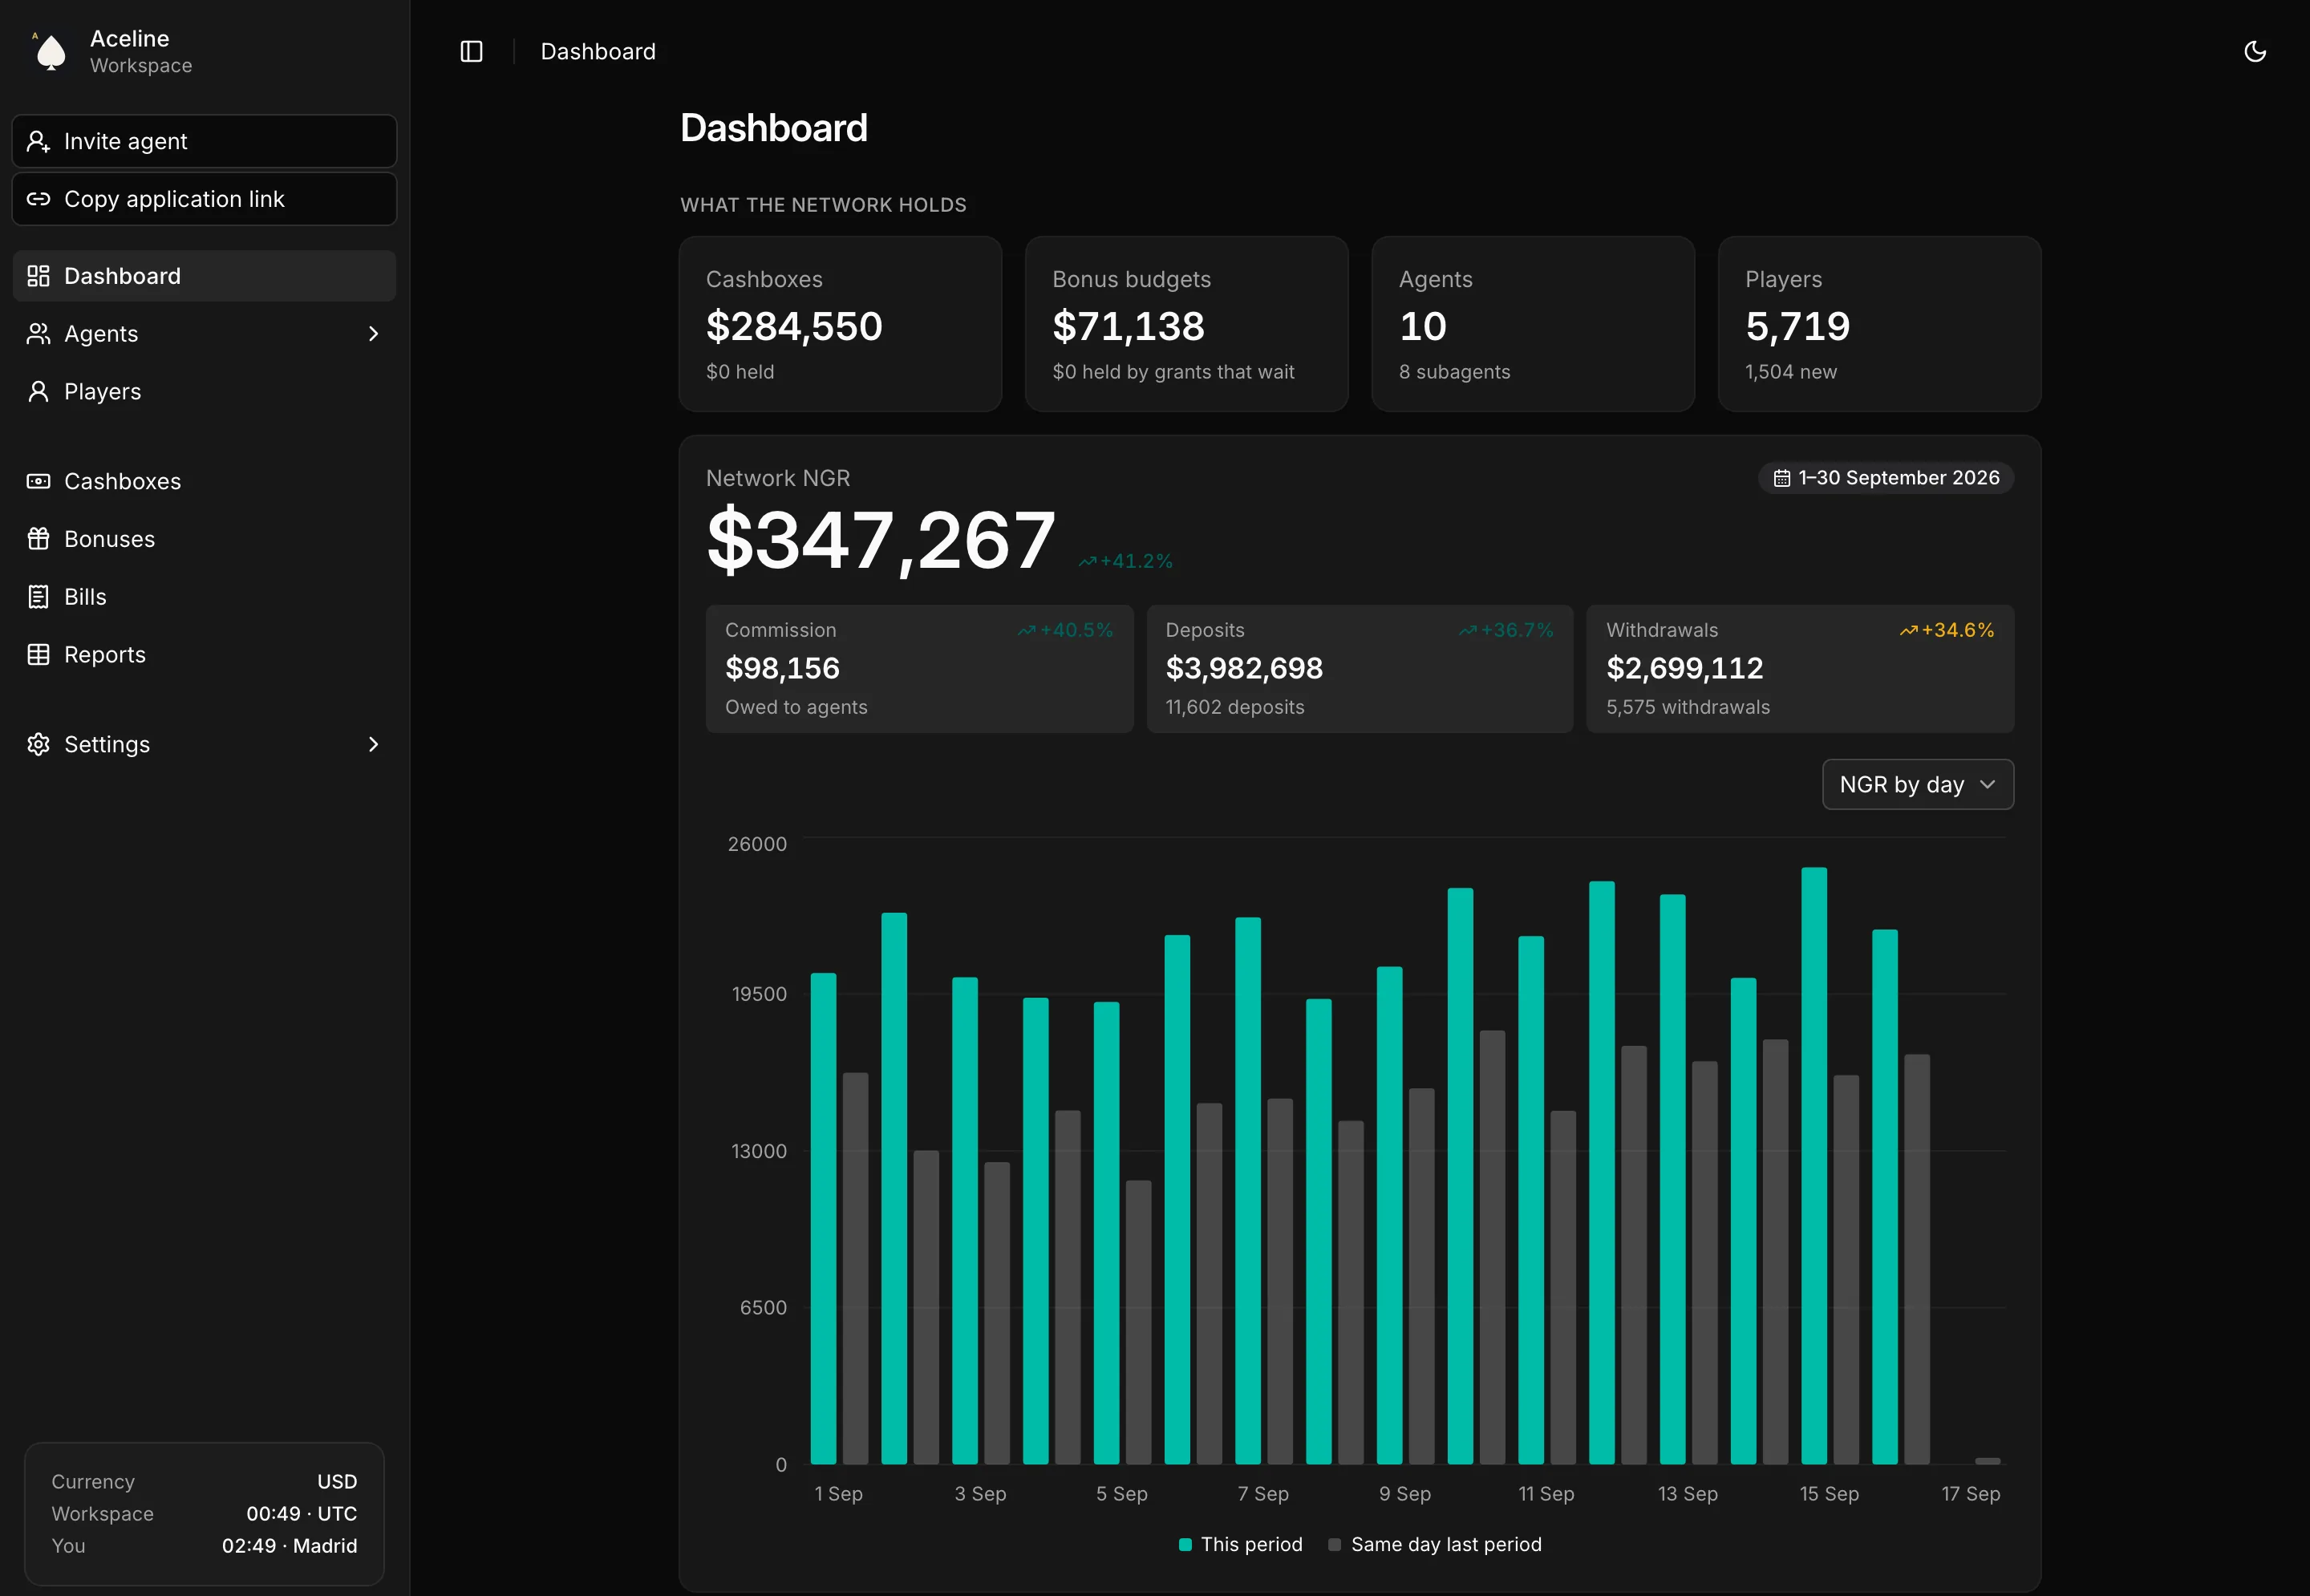Click the Network NGR $347,267 value
This screenshot has height=1596, width=2310.
coord(881,540)
